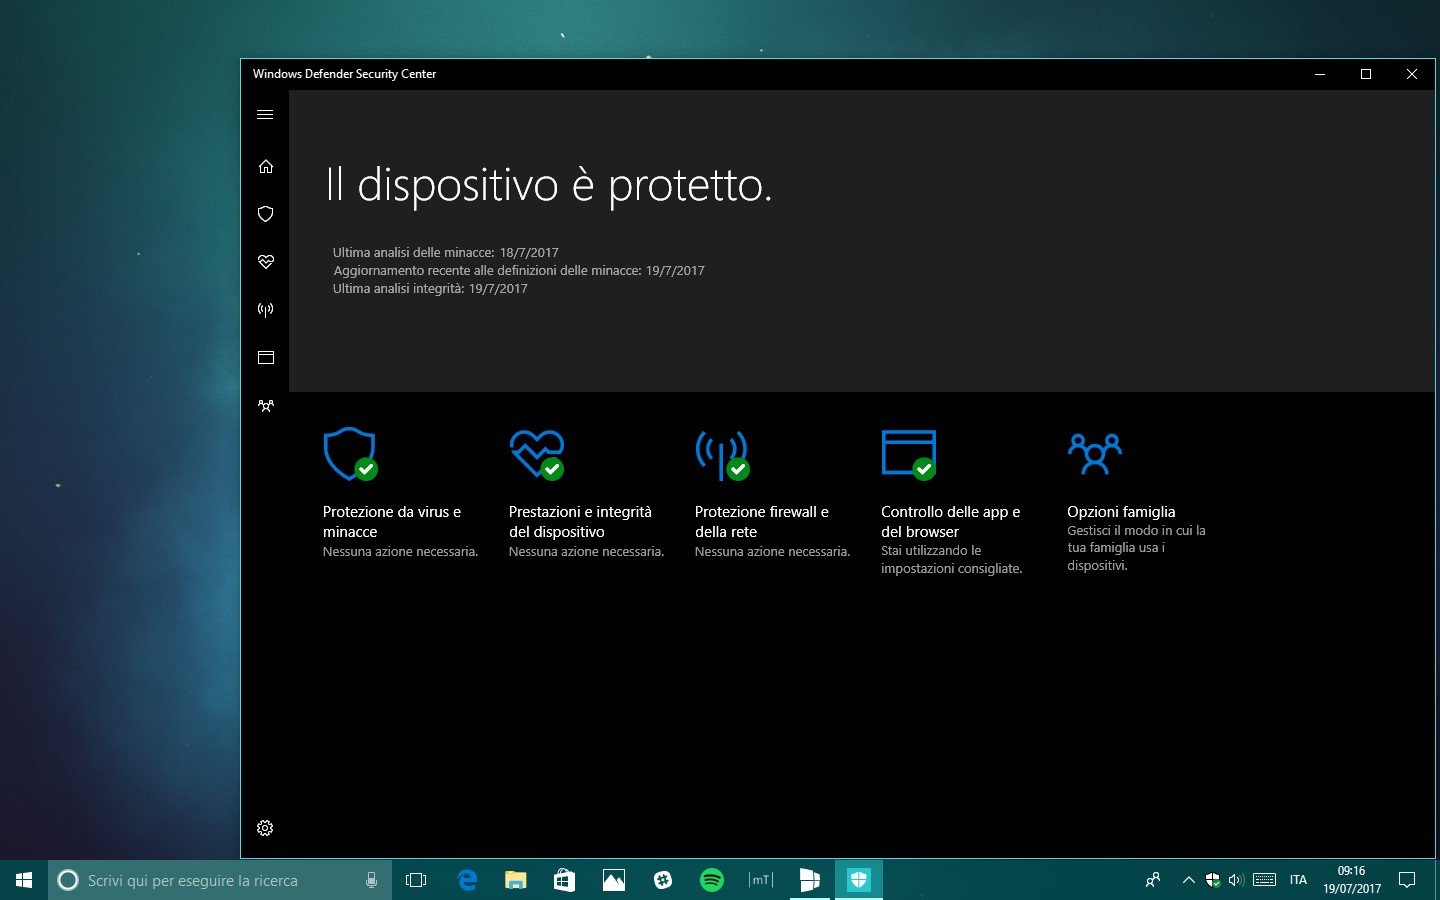
Task: Click "Nessuna azione necessaria." under Prestazioni e integrità
Action: [586, 552]
